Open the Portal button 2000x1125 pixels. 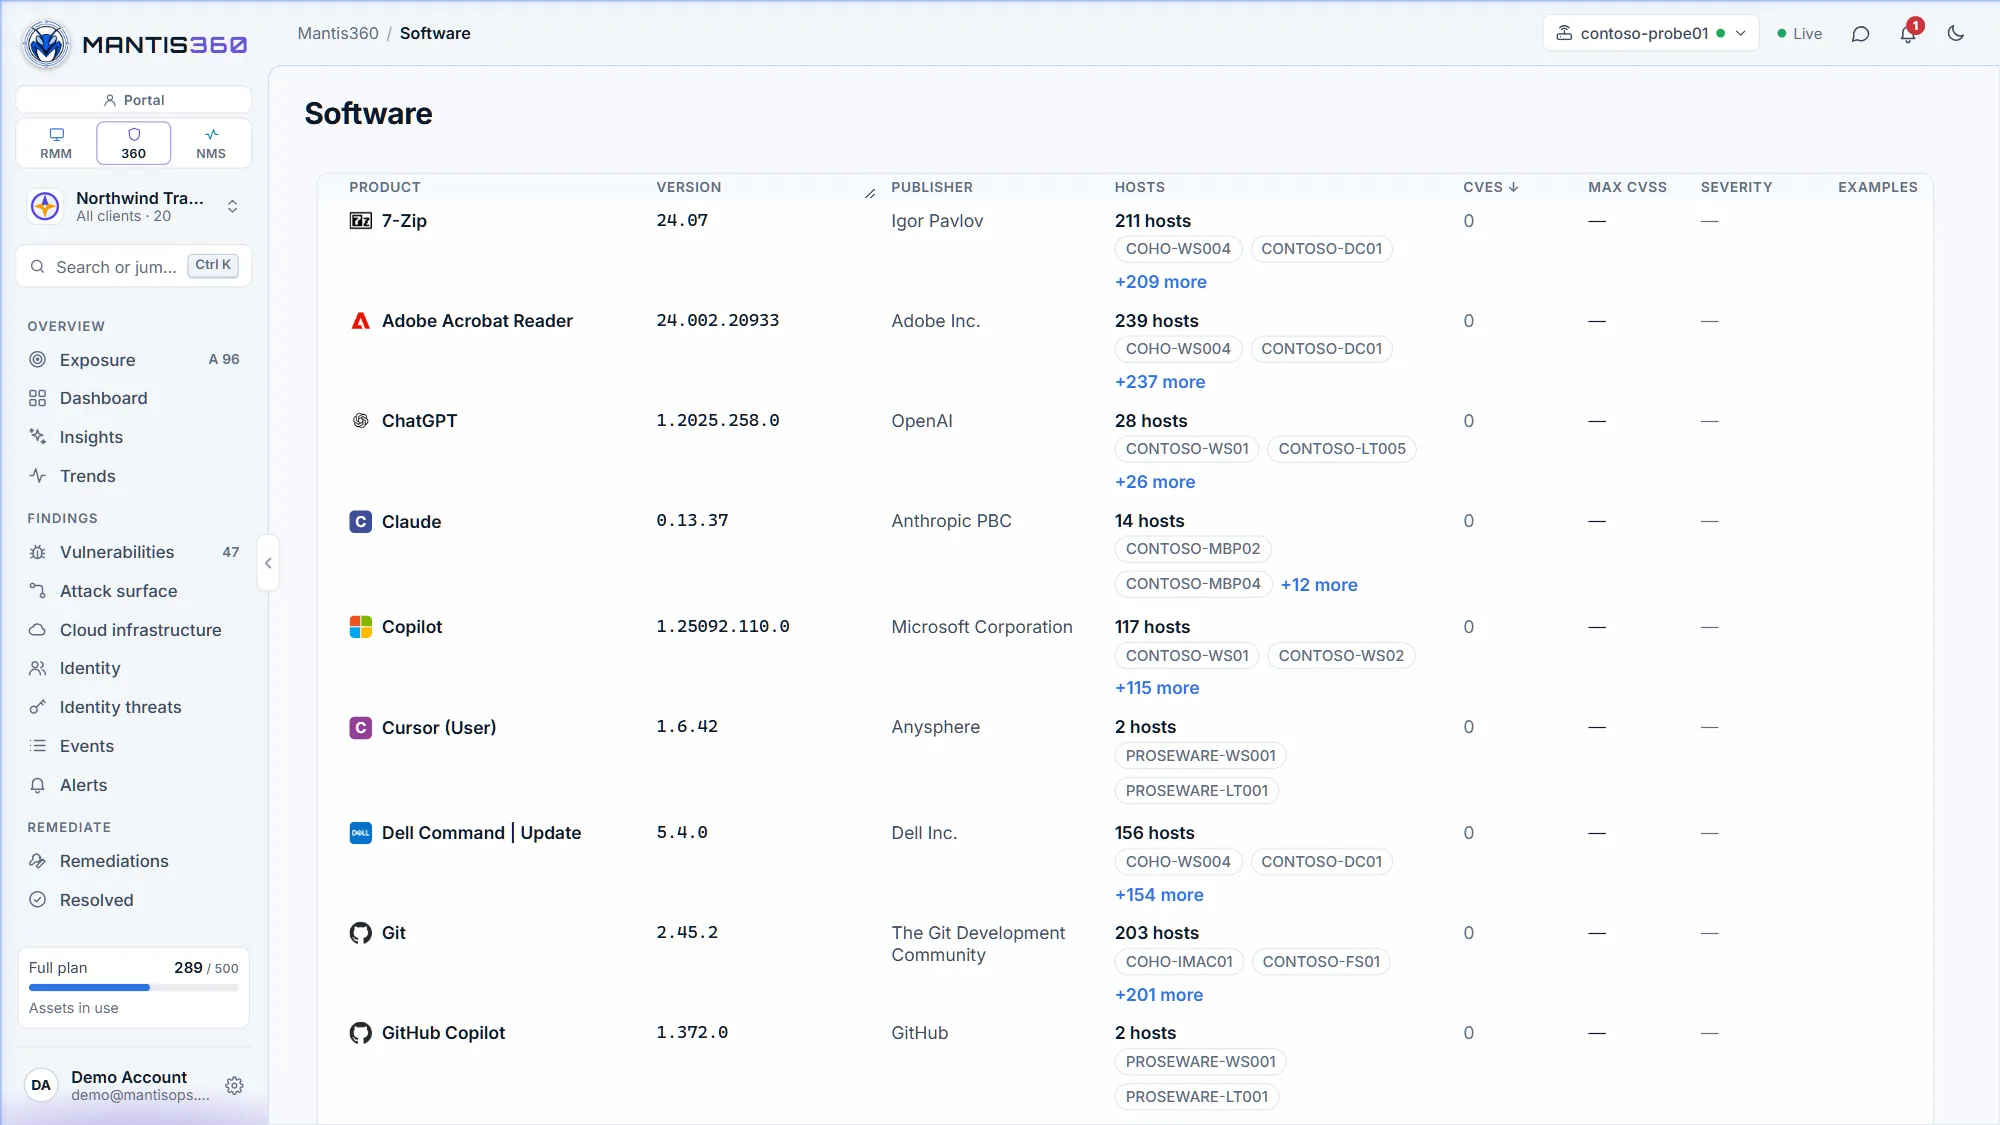point(134,100)
